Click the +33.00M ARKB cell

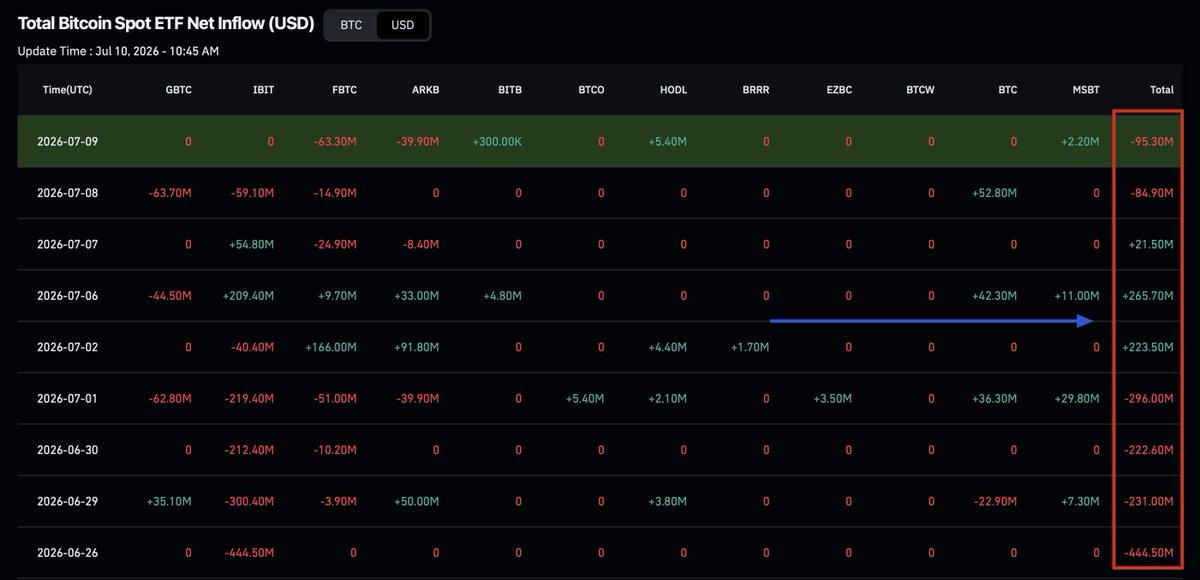416,296
